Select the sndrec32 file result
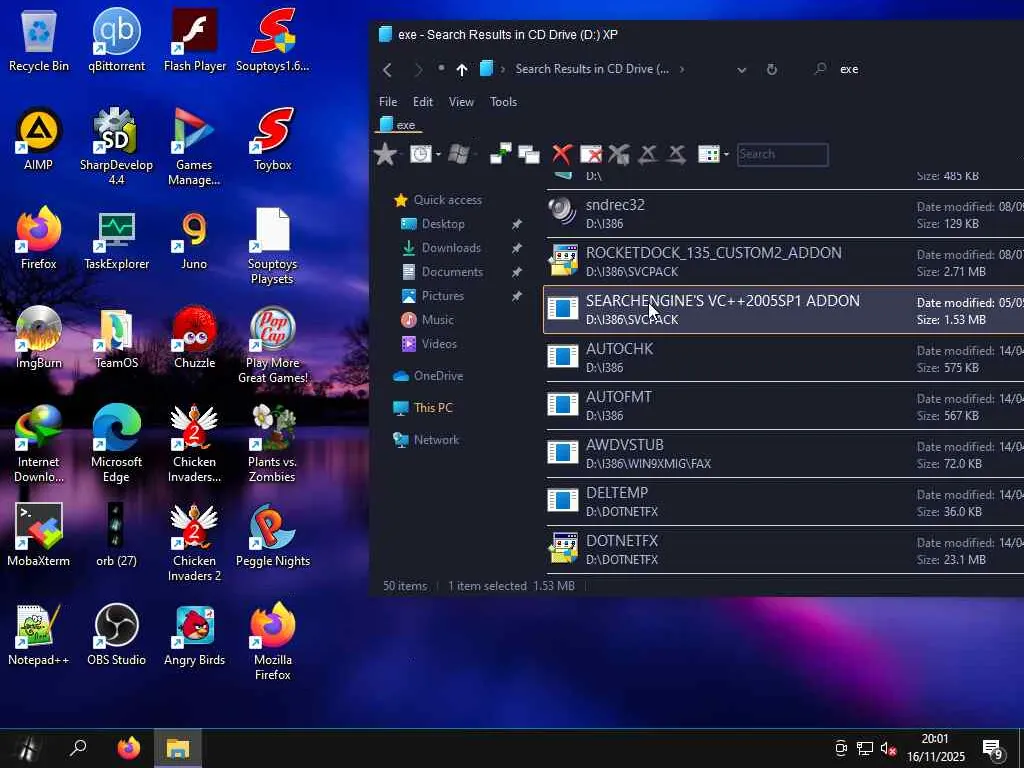Screen dimensions: 1024x768 point(785,214)
